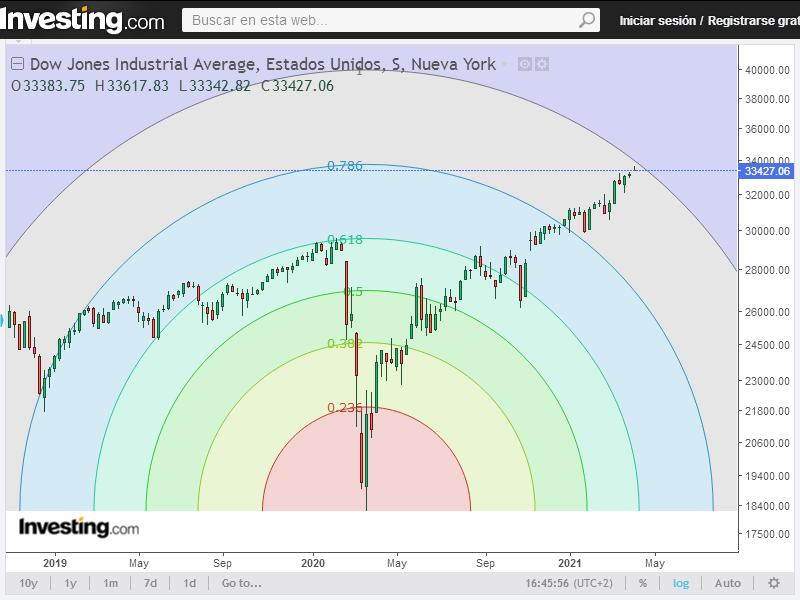Click the search magnifier icon
The width and height of the screenshot is (800, 600).
587,20
